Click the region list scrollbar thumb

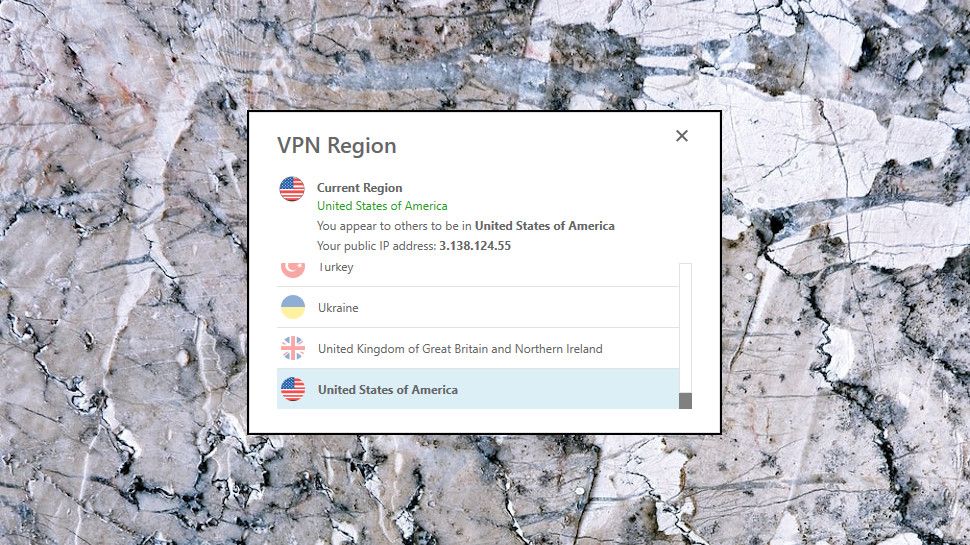(685, 401)
